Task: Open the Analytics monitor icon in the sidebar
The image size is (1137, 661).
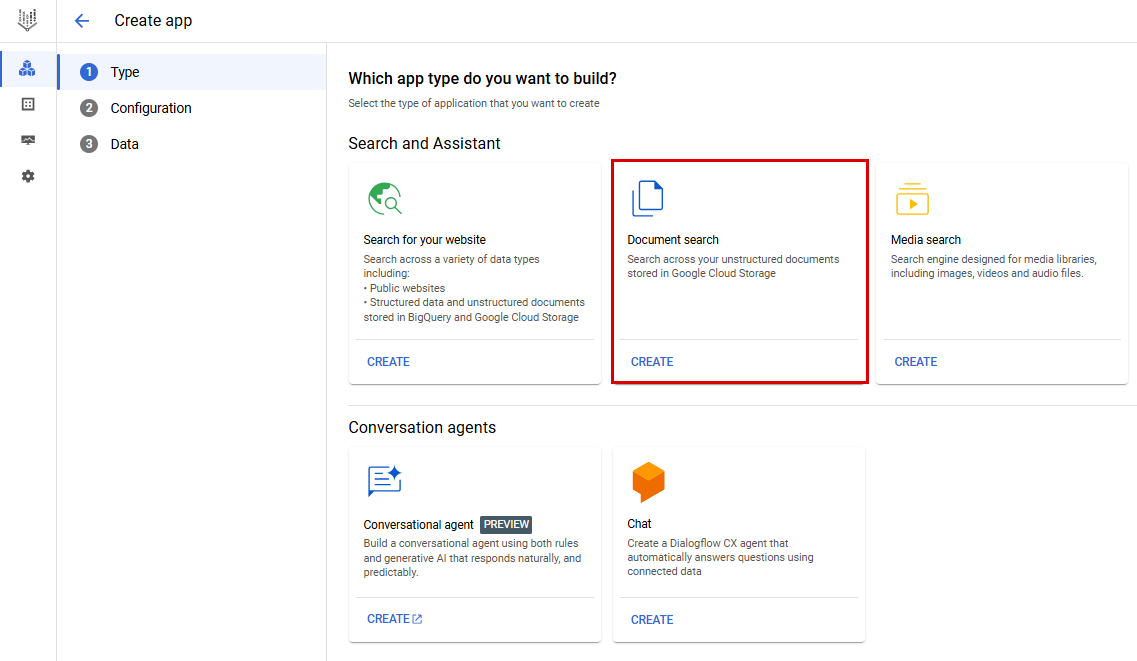Action: pyautogui.click(x=28, y=140)
